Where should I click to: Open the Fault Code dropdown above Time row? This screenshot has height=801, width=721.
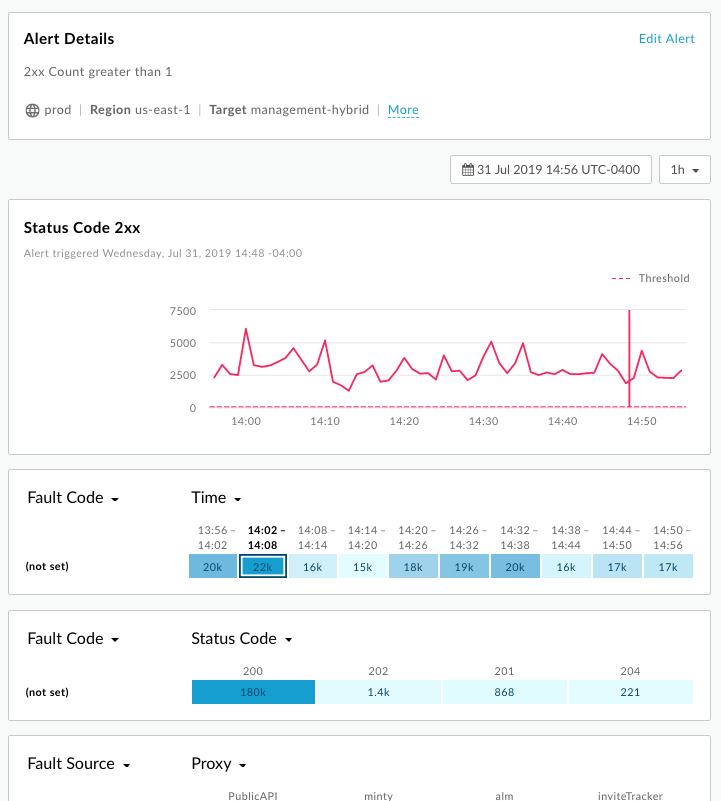tap(73, 498)
